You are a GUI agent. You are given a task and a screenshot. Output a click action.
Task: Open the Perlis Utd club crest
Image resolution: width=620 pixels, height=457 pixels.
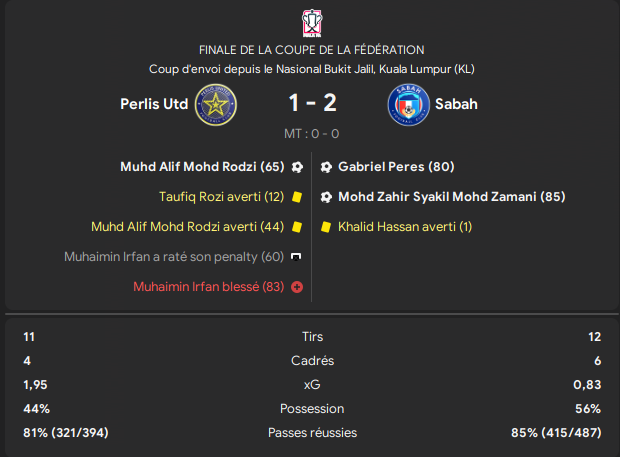coord(215,105)
